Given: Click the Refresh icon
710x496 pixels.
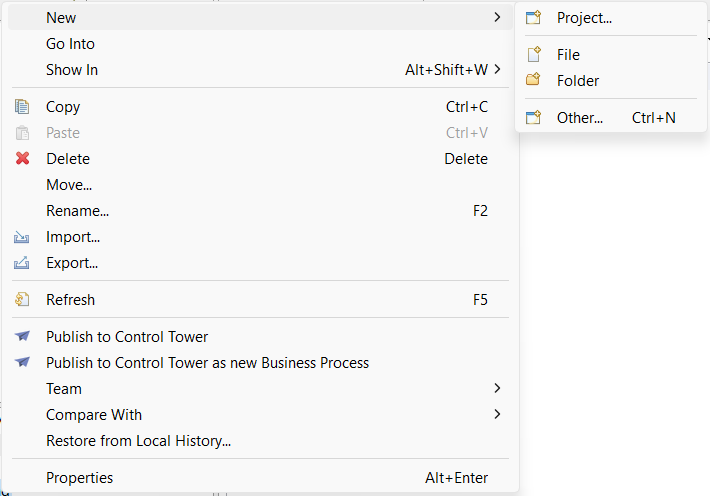Looking at the screenshot, I should coord(22,299).
